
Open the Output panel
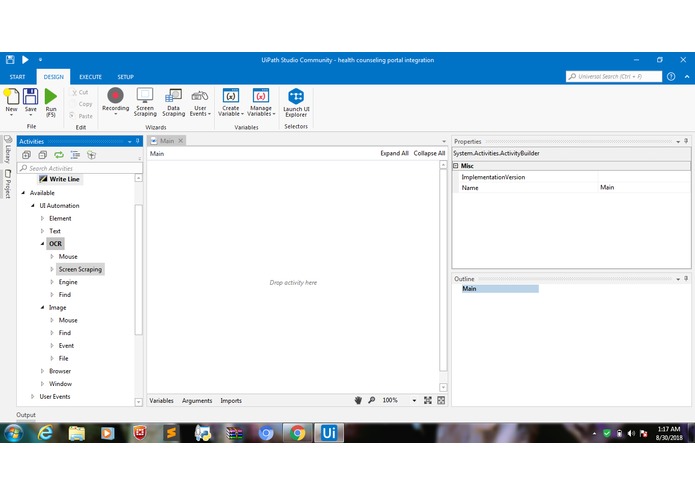[26, 415]
